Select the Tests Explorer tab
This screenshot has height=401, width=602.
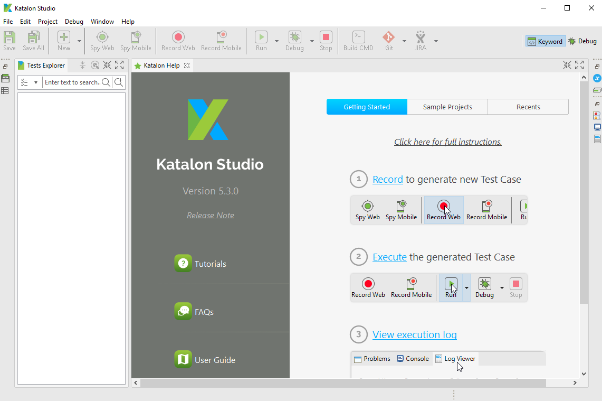(41, 65)
